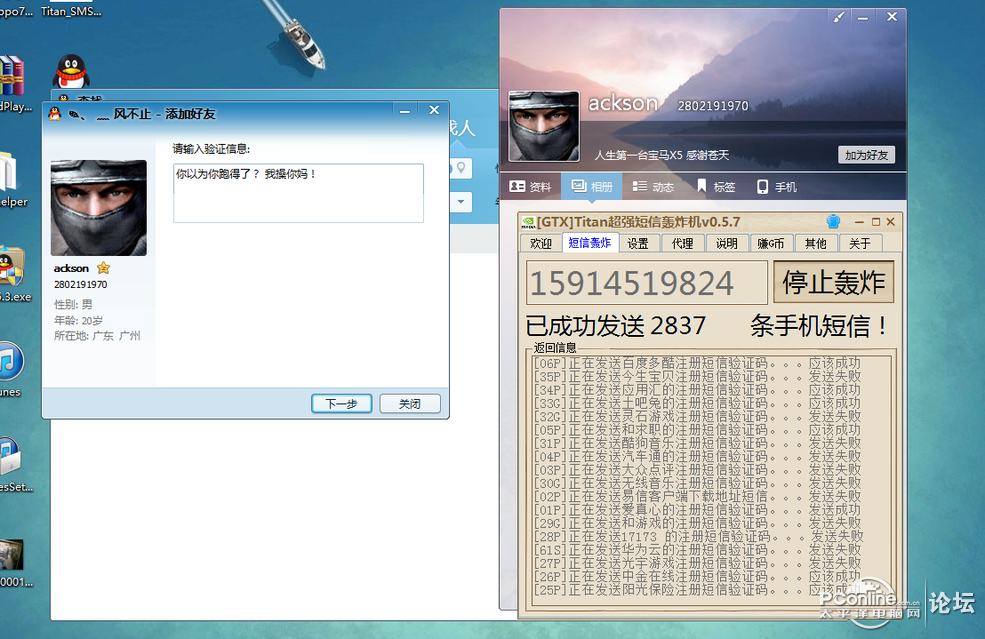Launch the iTunes desktop shortcut
Screen dimensions: 985x639
coord(10,361)
